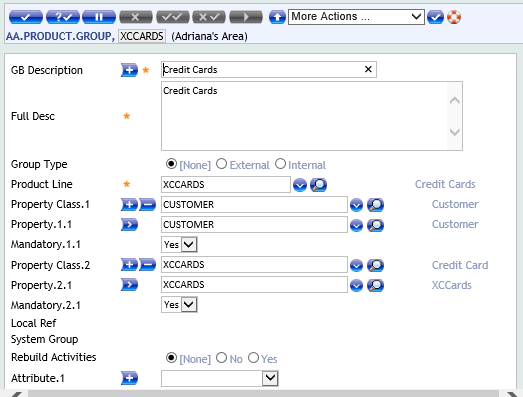Set Rebuild Activities to Yes
Image resolution: width=523 pixels, height=397 pixels.
point(253,358)
